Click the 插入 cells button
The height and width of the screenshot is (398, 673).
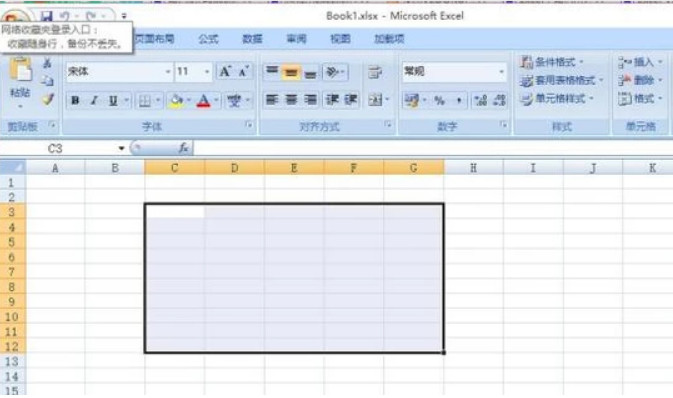point(640,62)
